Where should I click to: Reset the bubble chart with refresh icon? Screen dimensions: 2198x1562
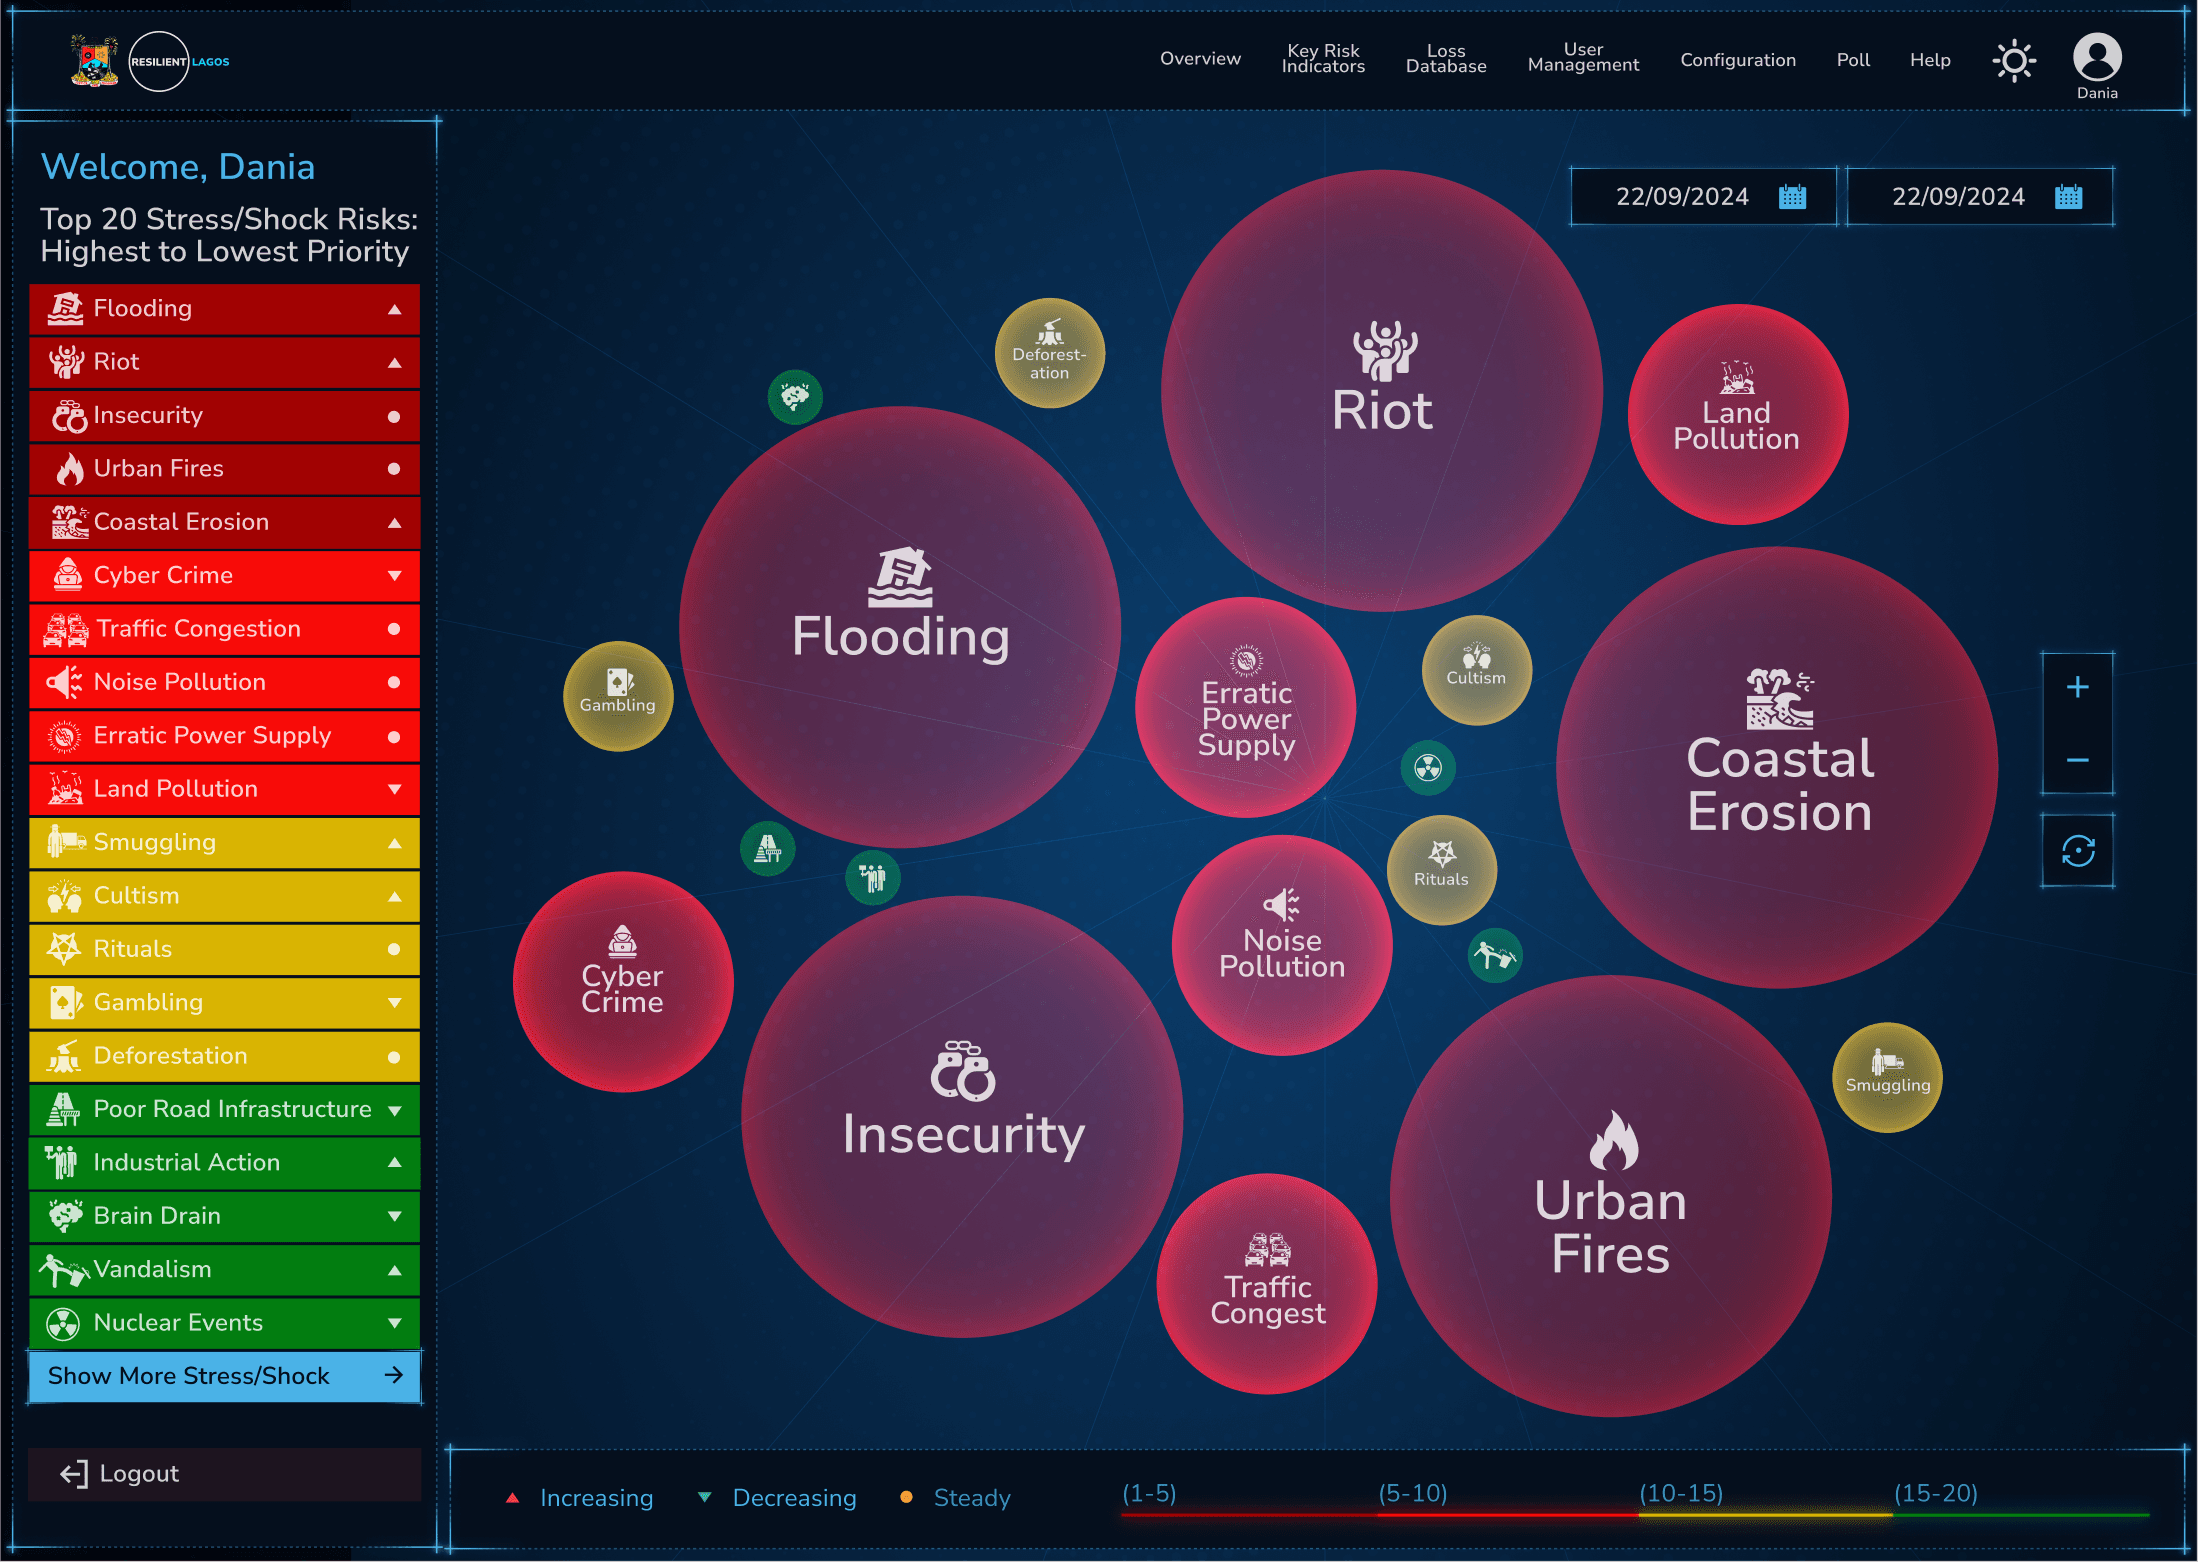pos(2077,851)
